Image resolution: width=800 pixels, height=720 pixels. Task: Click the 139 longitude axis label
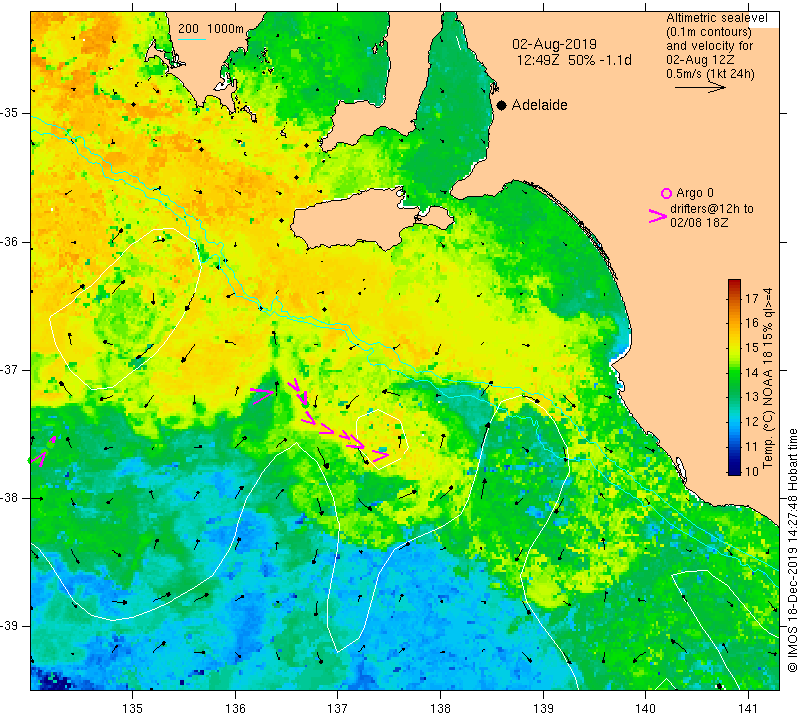click(x=543, y=709)
